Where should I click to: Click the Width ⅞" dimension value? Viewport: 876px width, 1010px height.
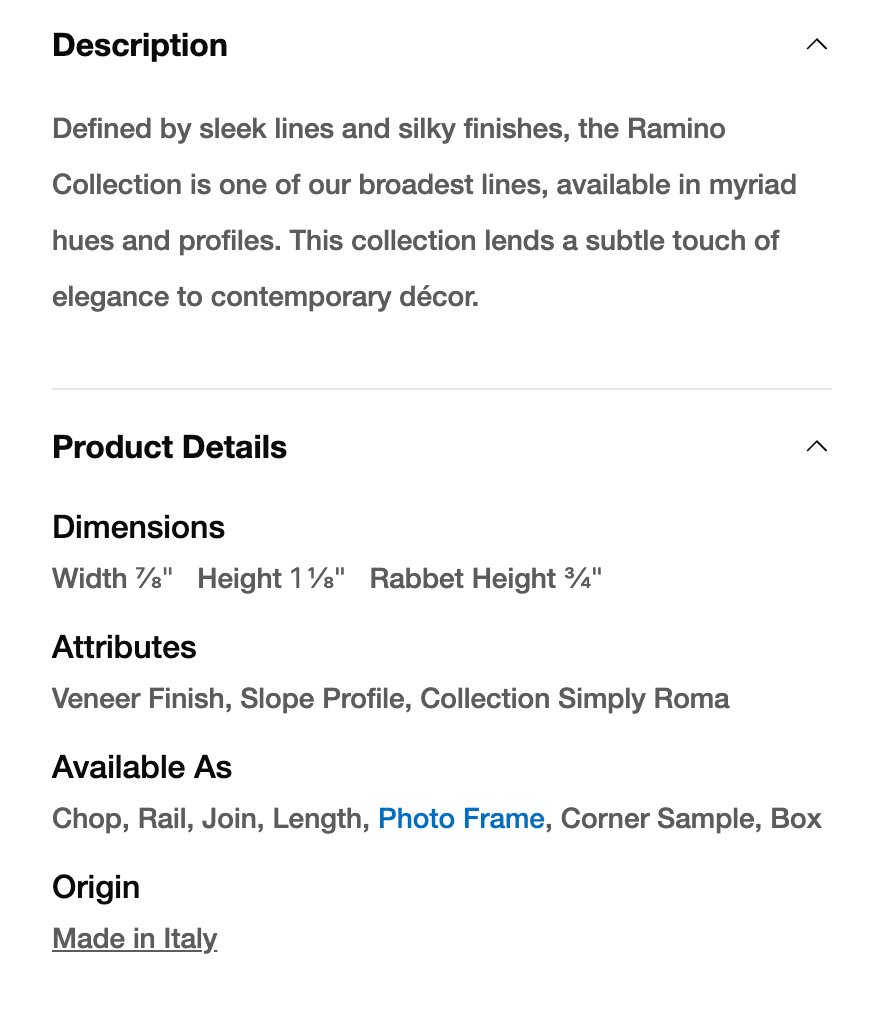(112, 579)
